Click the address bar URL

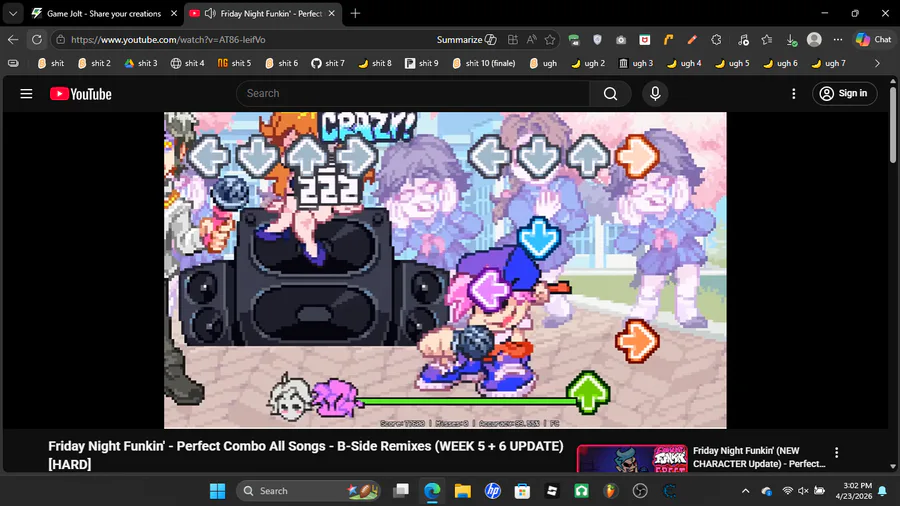tap(168, 40)
